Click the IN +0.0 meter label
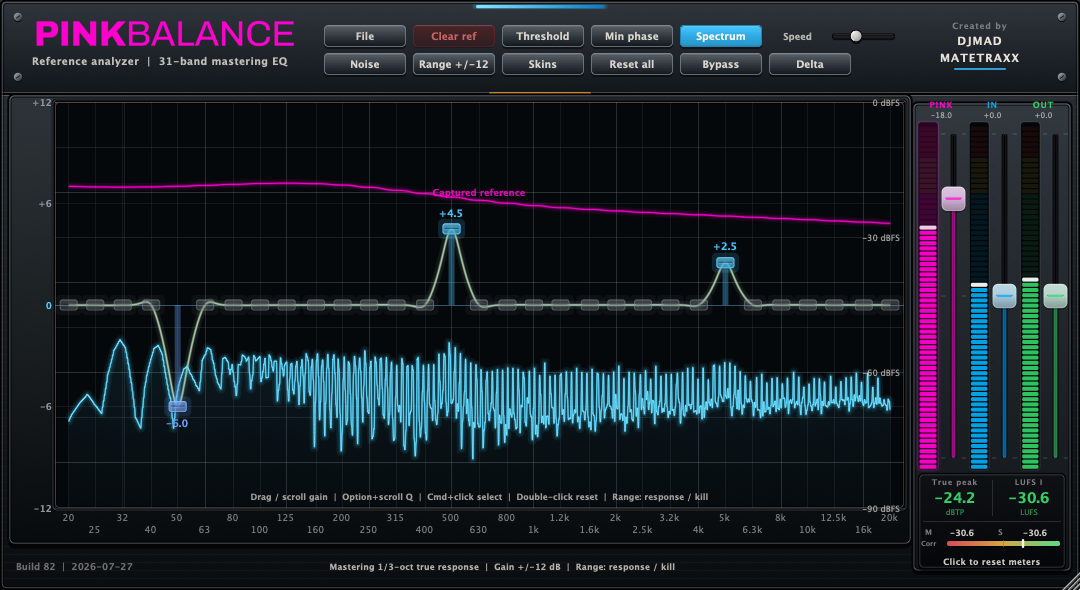Viewport: 1080px width, 590px height. [x=992, y=110]
